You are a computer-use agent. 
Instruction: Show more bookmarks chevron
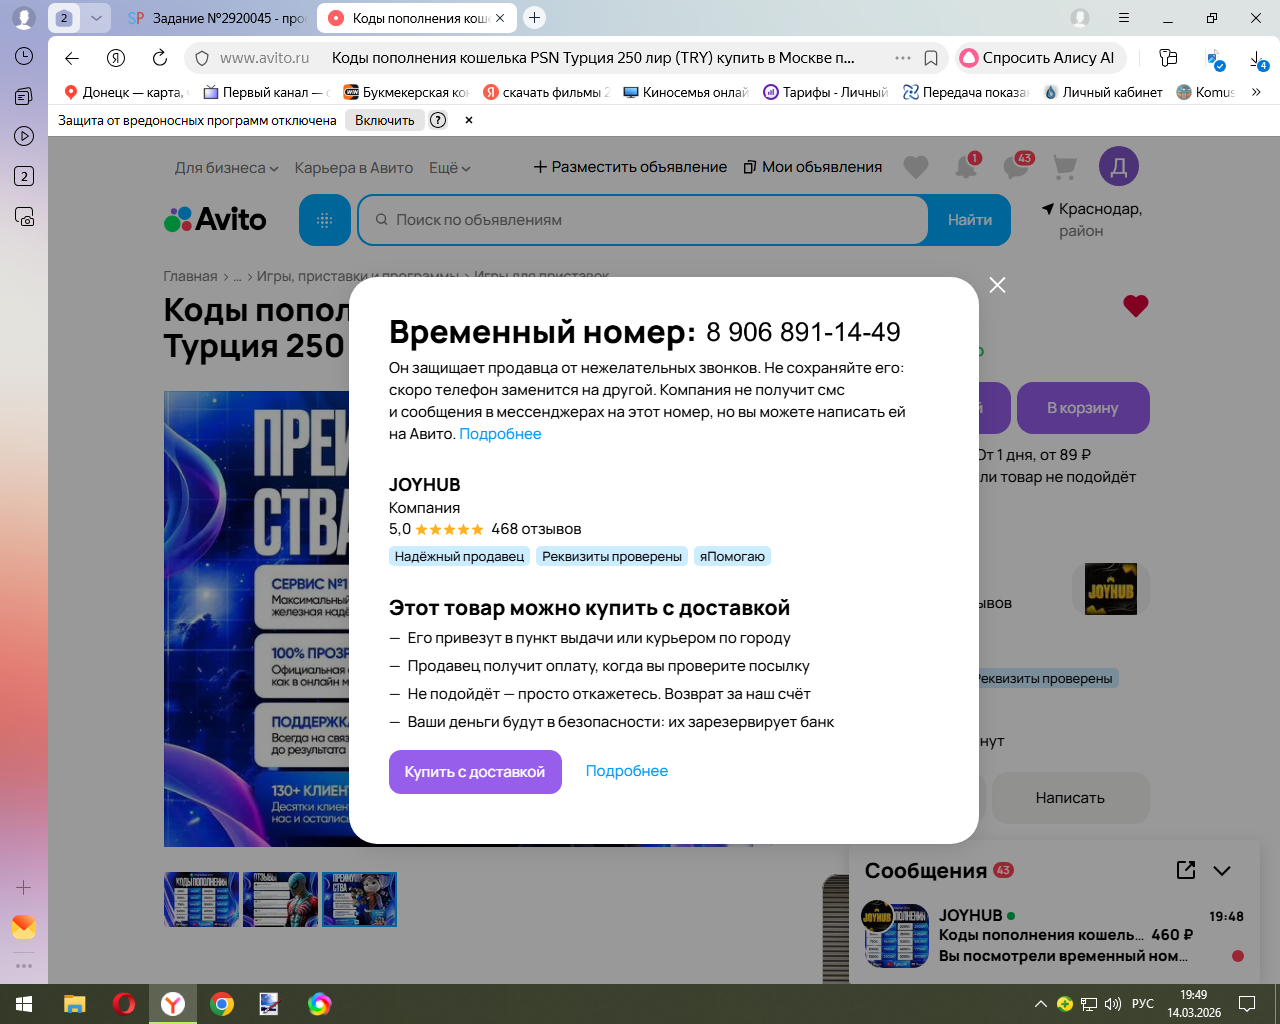[x=1256, y=92]
